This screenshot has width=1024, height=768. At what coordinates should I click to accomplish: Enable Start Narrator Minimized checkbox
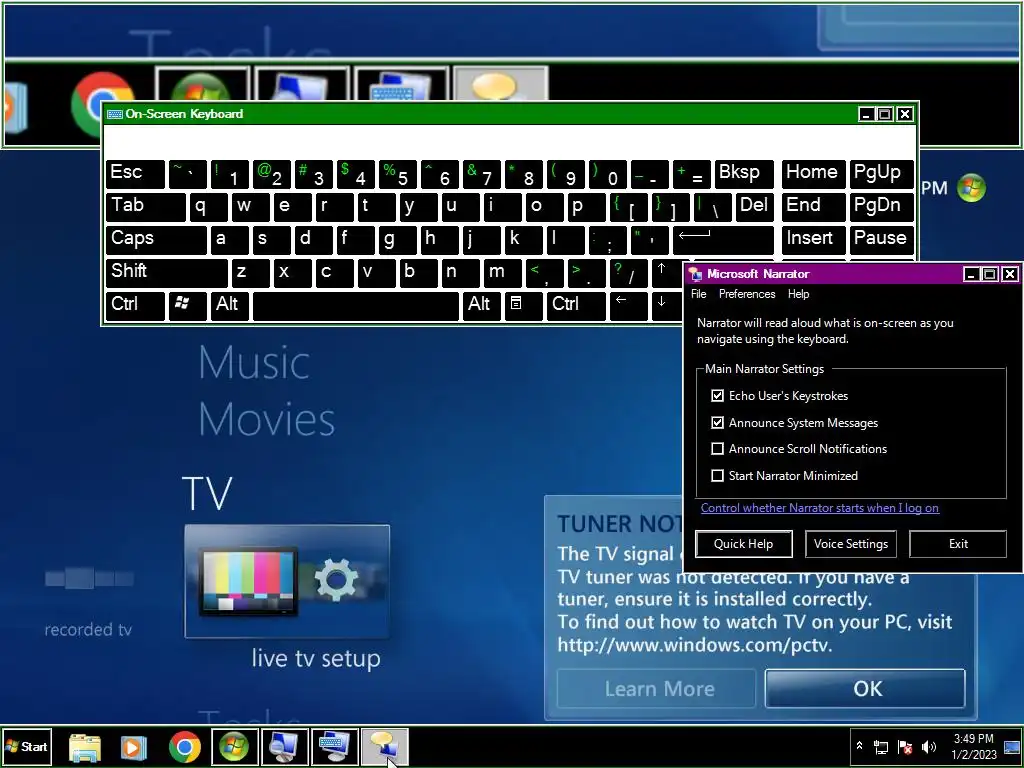(x=718, y=475)
